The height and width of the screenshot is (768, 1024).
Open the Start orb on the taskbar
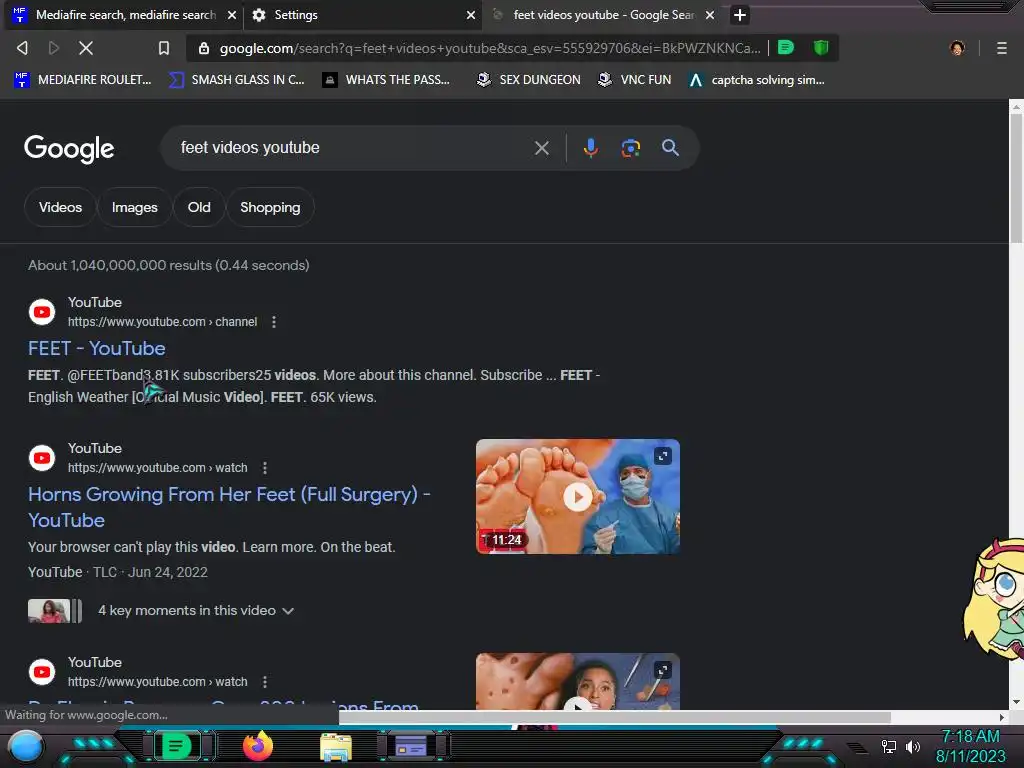[x=25, y=746]
